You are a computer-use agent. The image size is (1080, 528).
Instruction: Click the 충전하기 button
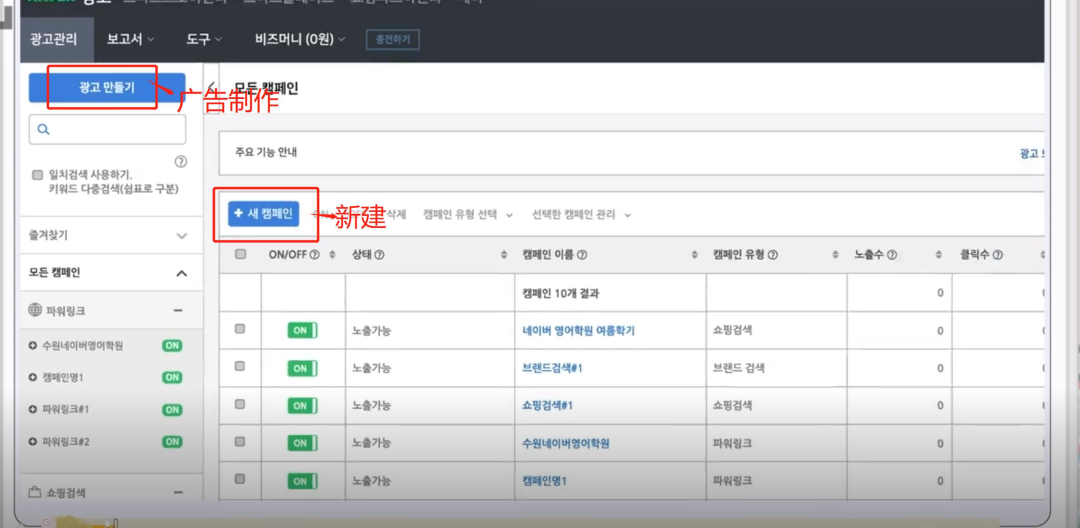coord(393,39)
